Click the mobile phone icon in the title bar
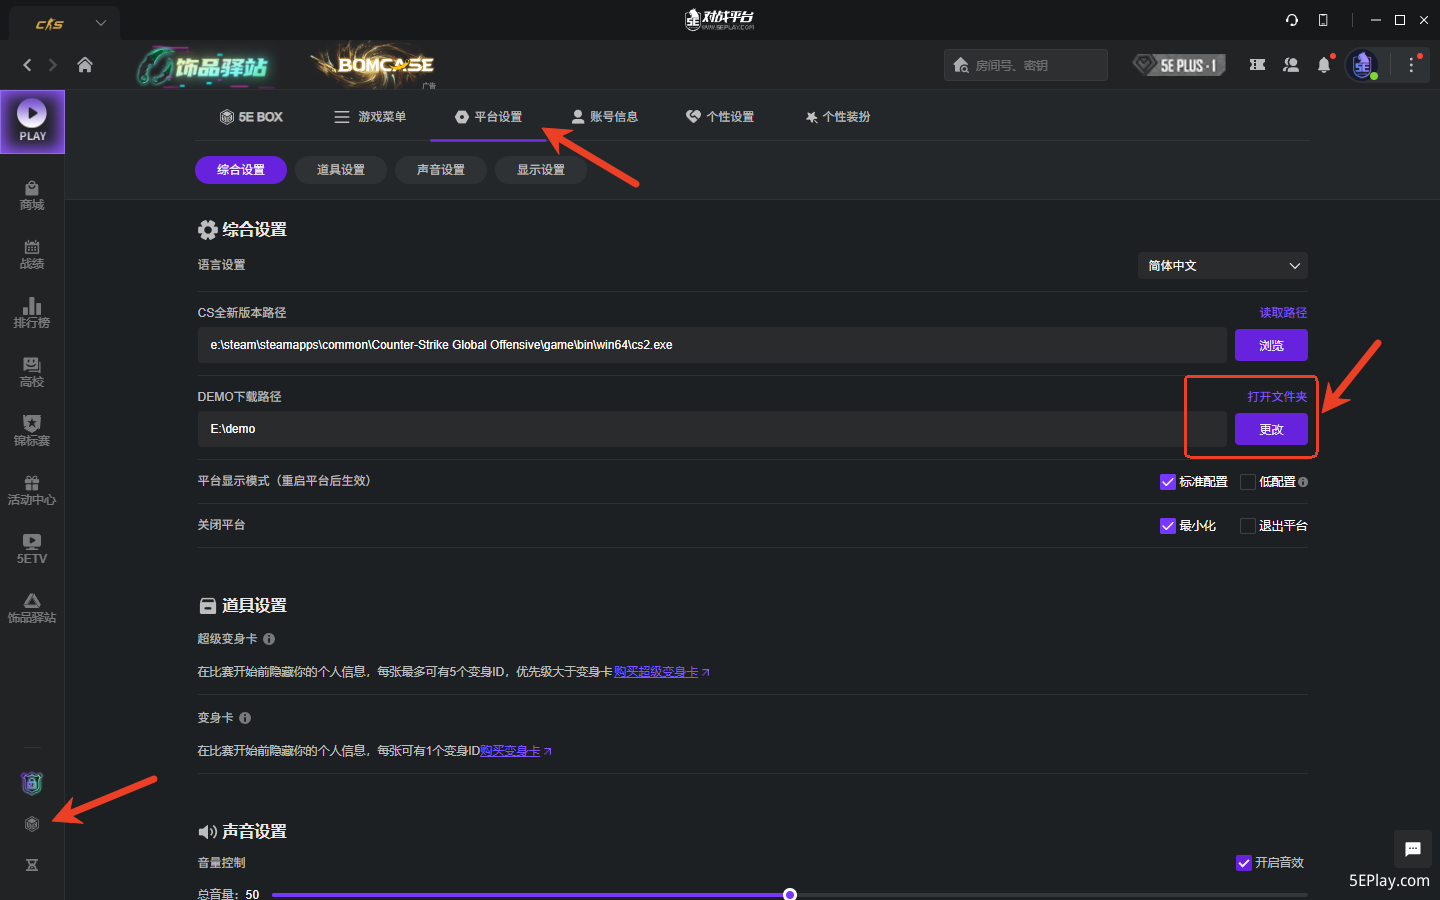Screen dimensions: 1440x900 [x=1323, y=20]
